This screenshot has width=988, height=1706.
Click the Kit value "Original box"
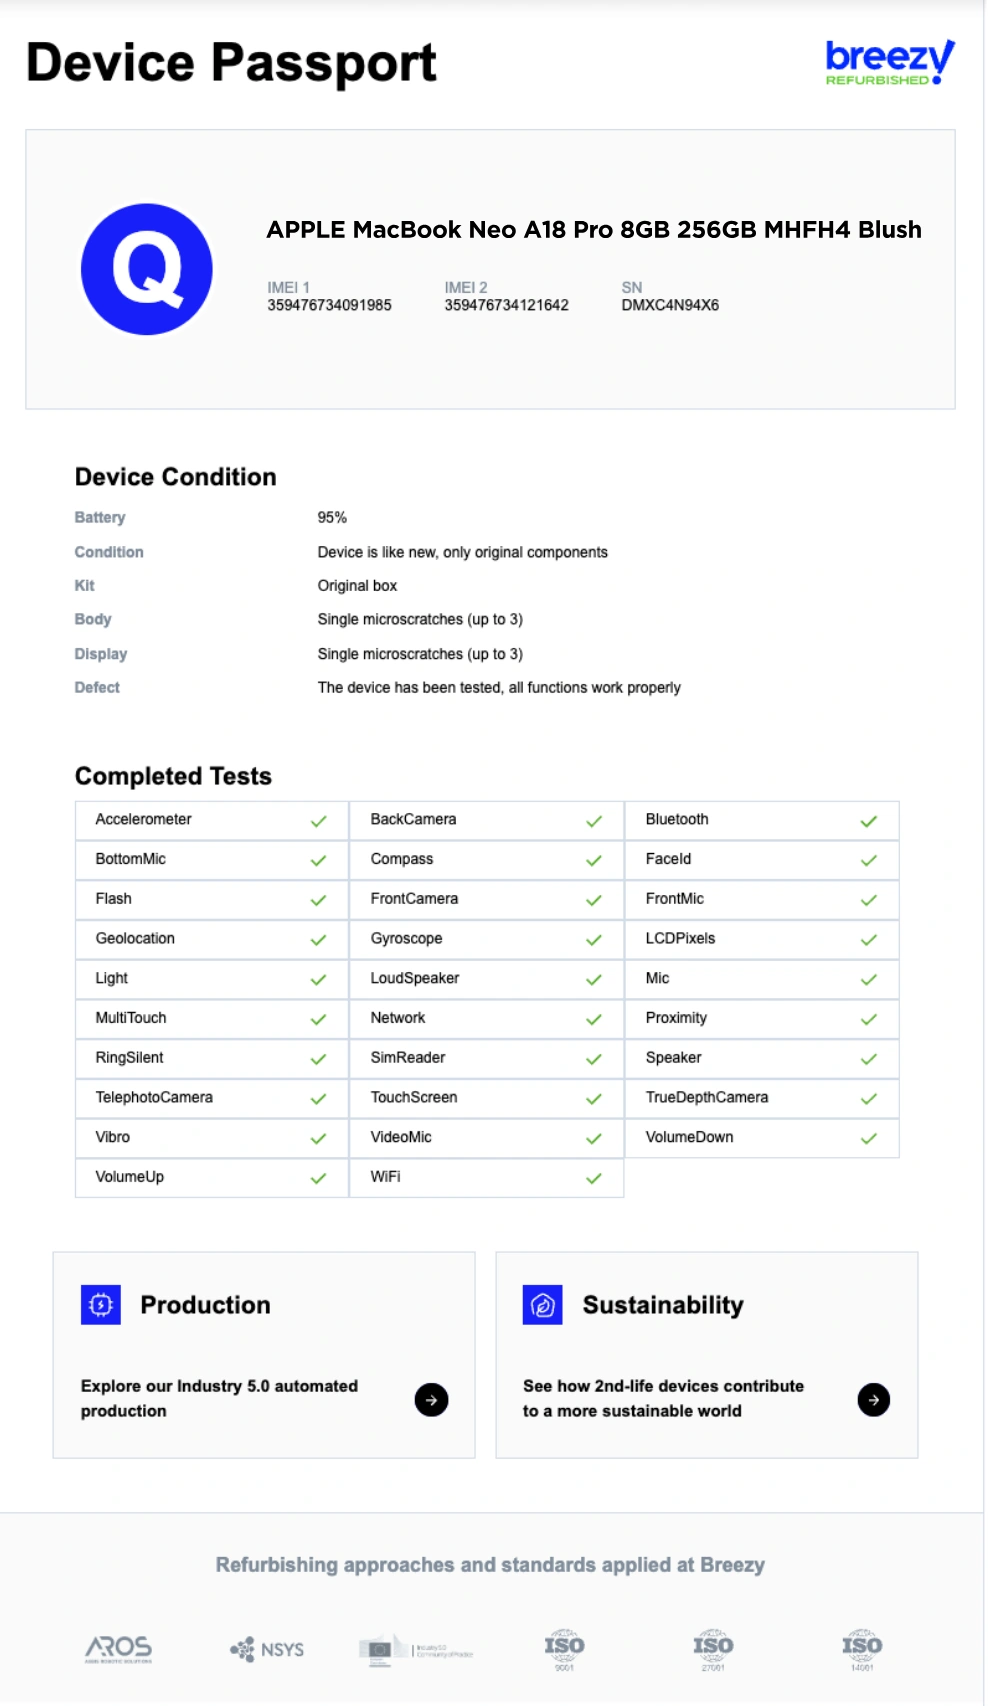357,586
